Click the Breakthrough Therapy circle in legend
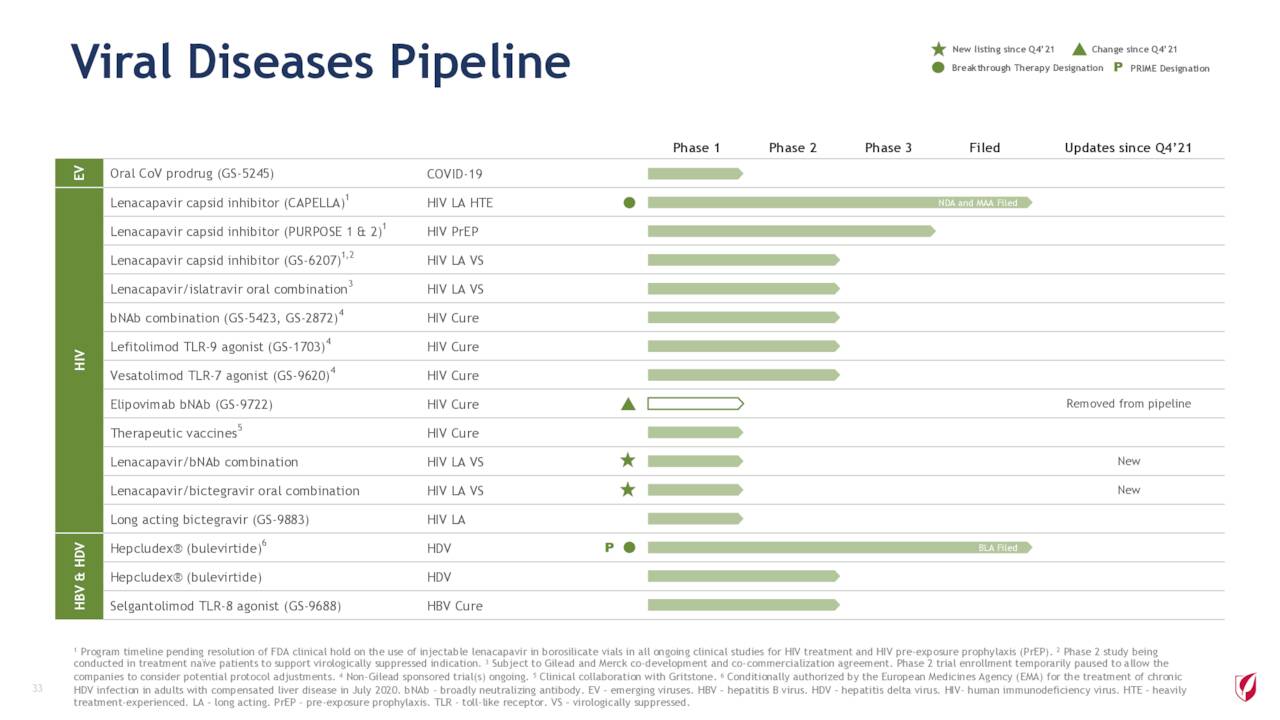The image size is (1280, 720). (x=938, y=68)
